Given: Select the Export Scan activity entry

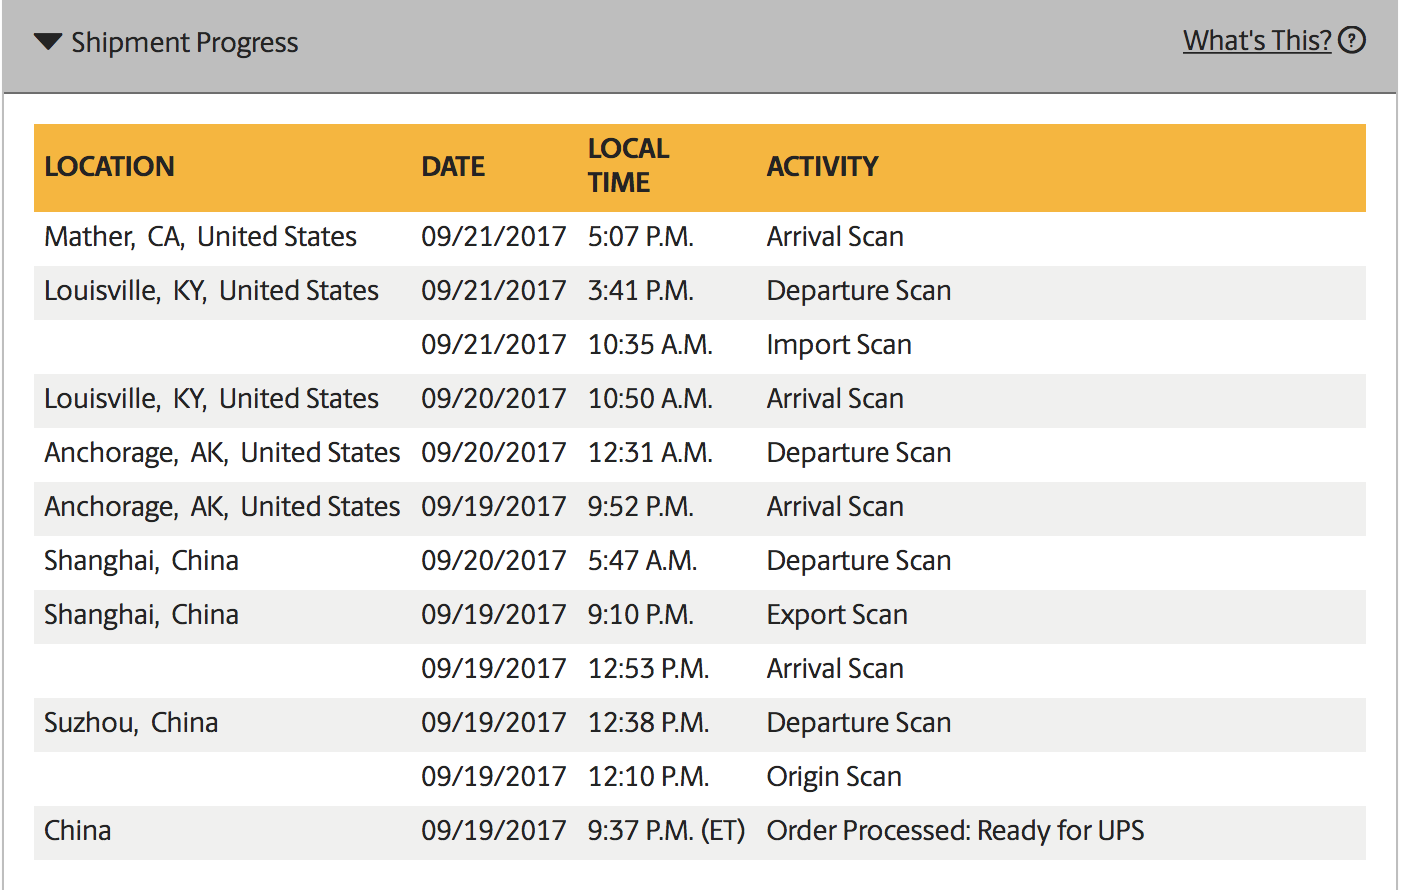Looking at the screenshot, I should [837, 615].
